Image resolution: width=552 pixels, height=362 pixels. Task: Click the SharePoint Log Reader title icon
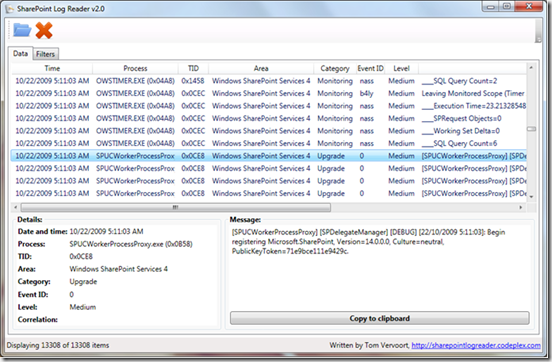10,9
